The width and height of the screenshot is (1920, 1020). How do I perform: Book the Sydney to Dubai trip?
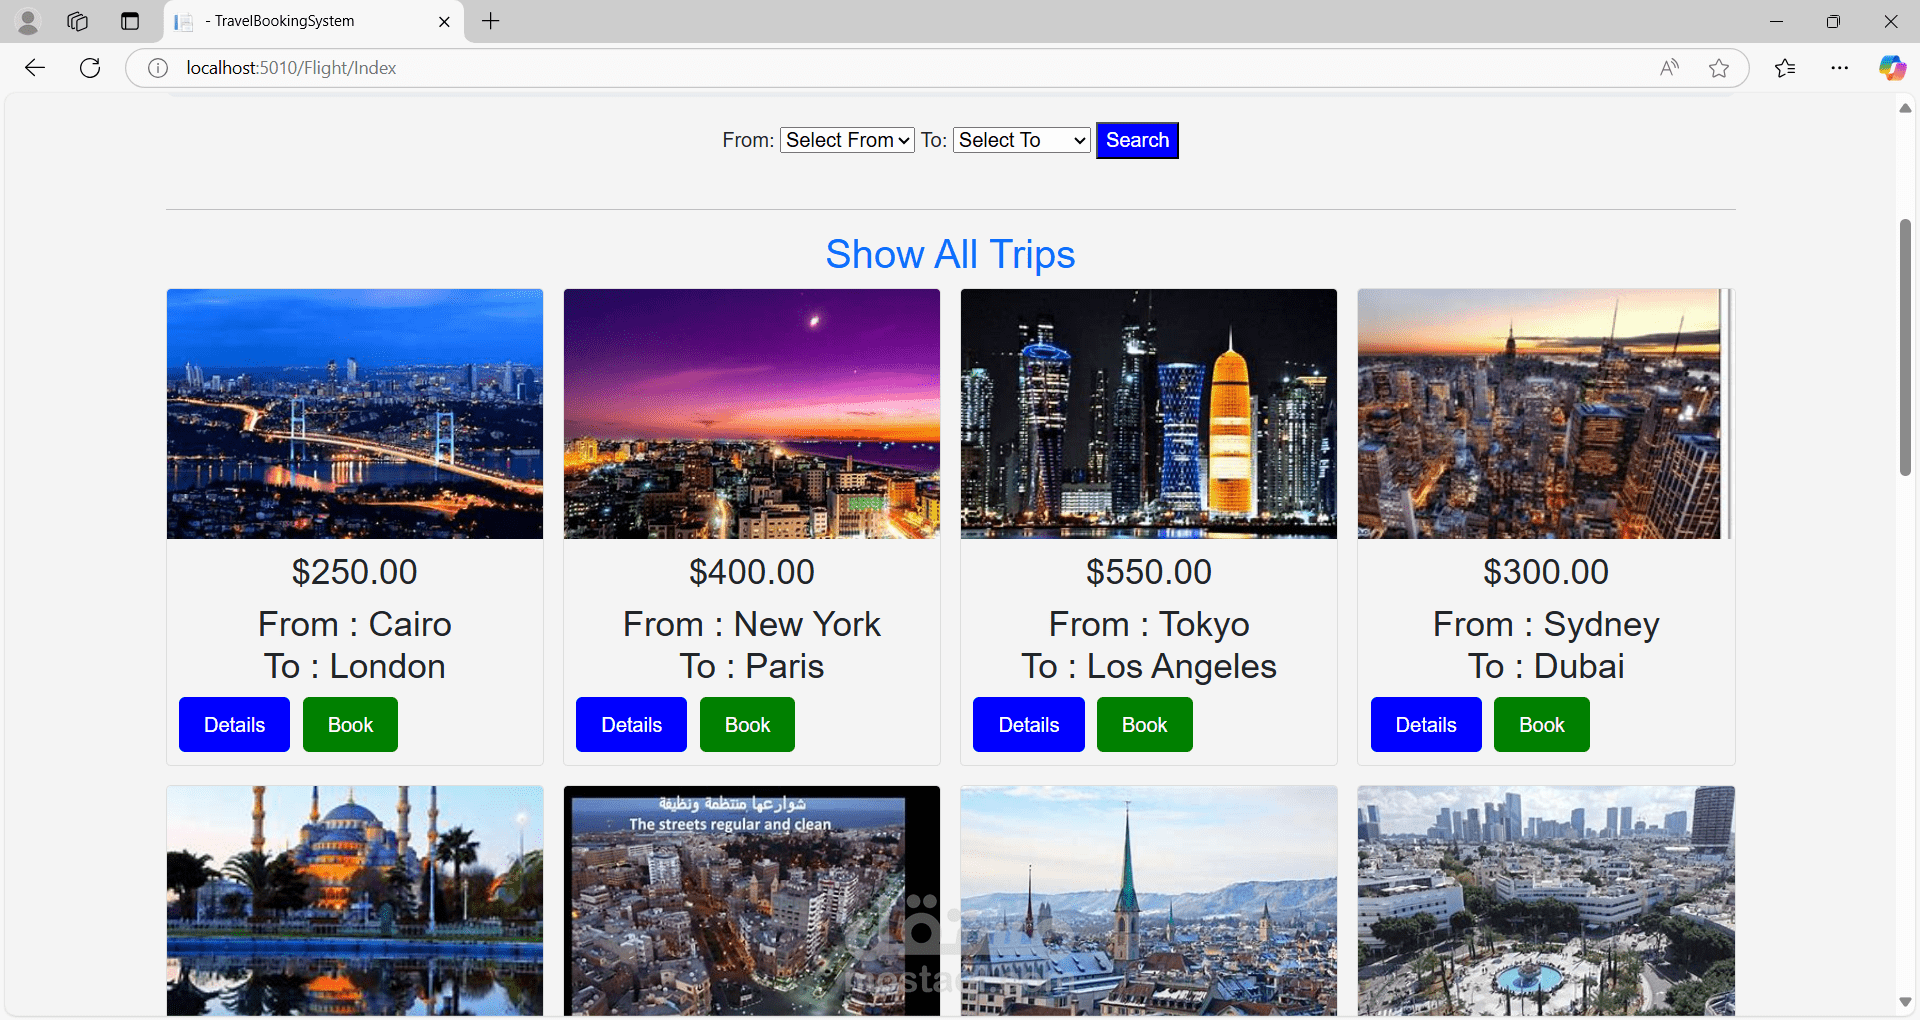coord(1541,724)
